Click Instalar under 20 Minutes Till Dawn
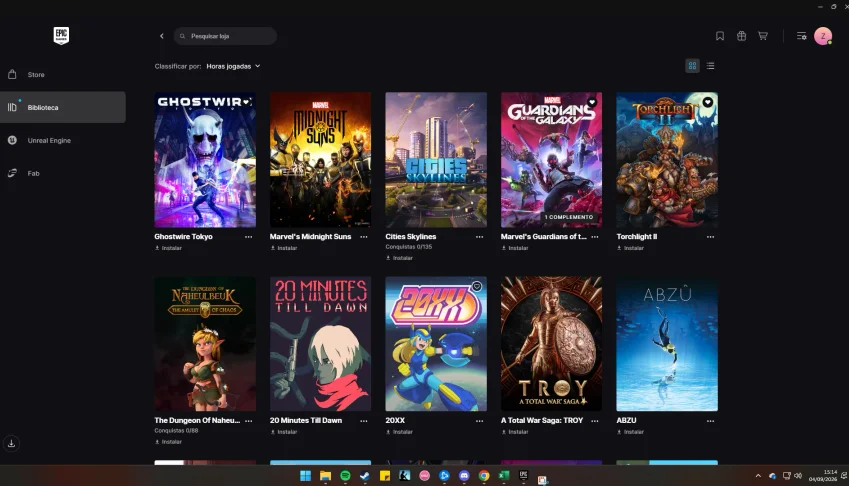Image resolution: width=849 pixels, height=486 pixels. pos(284,432)
